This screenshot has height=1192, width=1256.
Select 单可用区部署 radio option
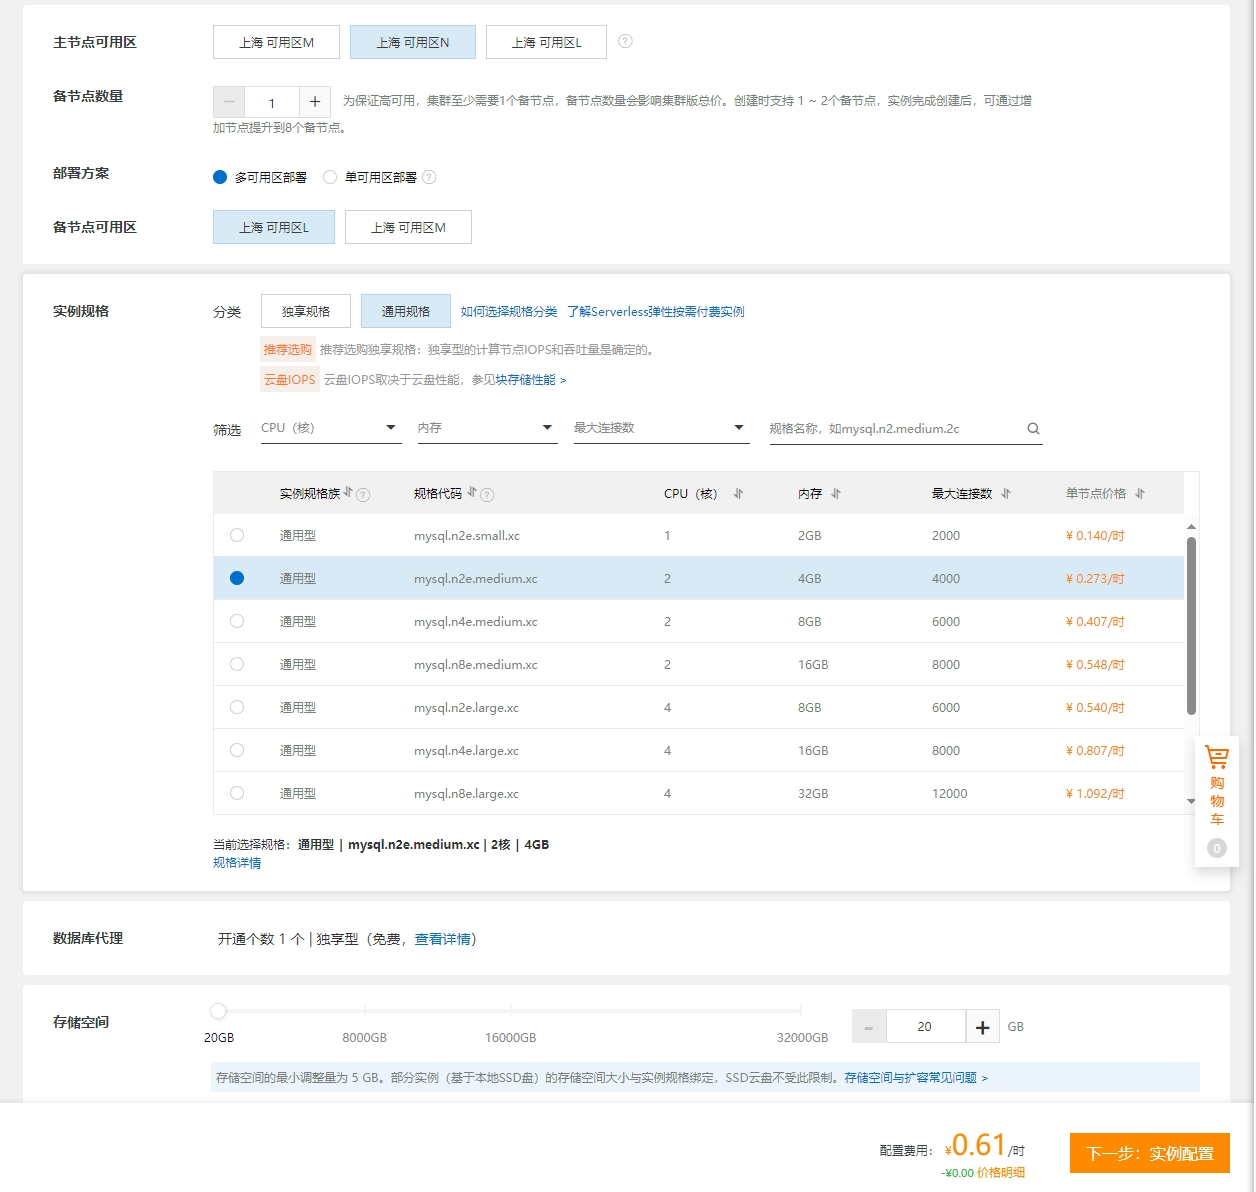pos(330,177)
